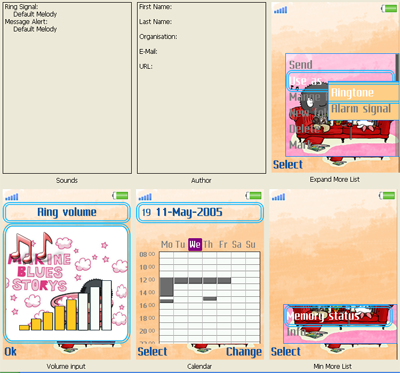Click Select softkey in Expand More List preview
This screenshot has width=400, height=373.
tap(288, 165)
